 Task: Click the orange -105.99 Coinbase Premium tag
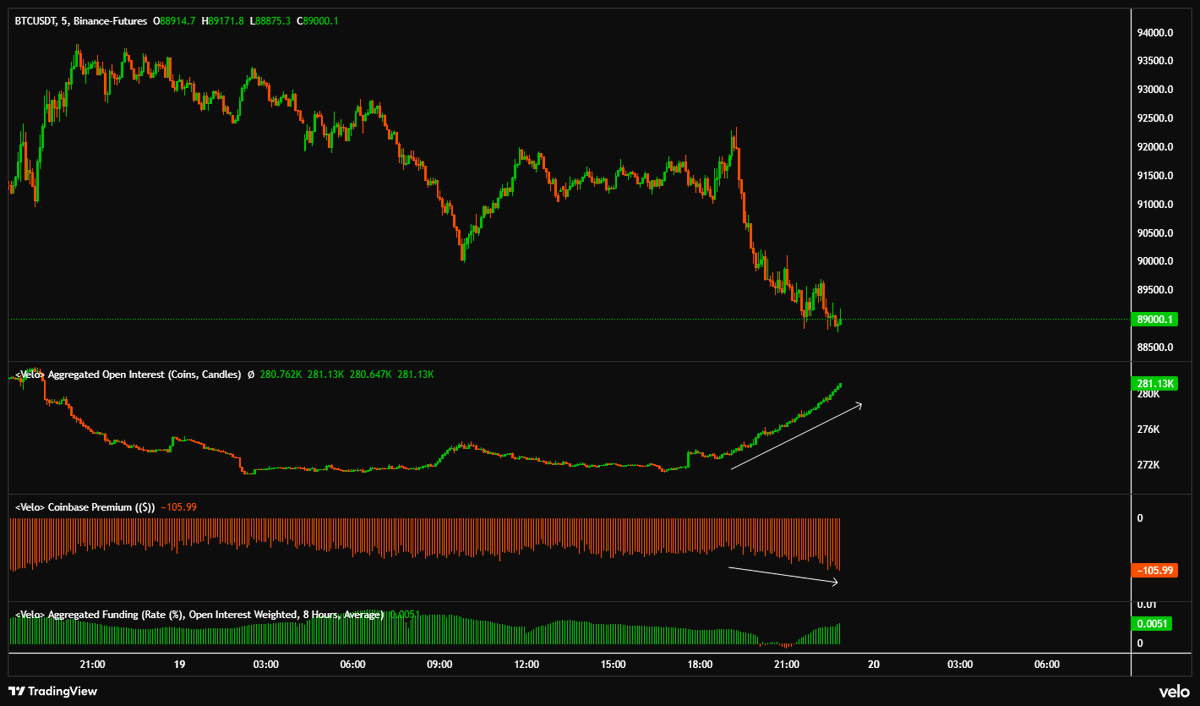click(x=1154, y=568)
